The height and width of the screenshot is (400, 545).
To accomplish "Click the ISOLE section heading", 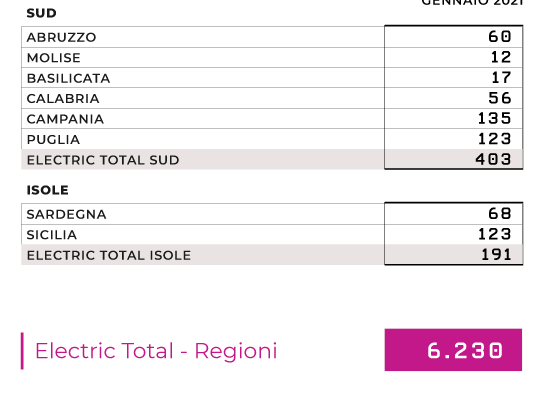I will (x=48, y=190).
